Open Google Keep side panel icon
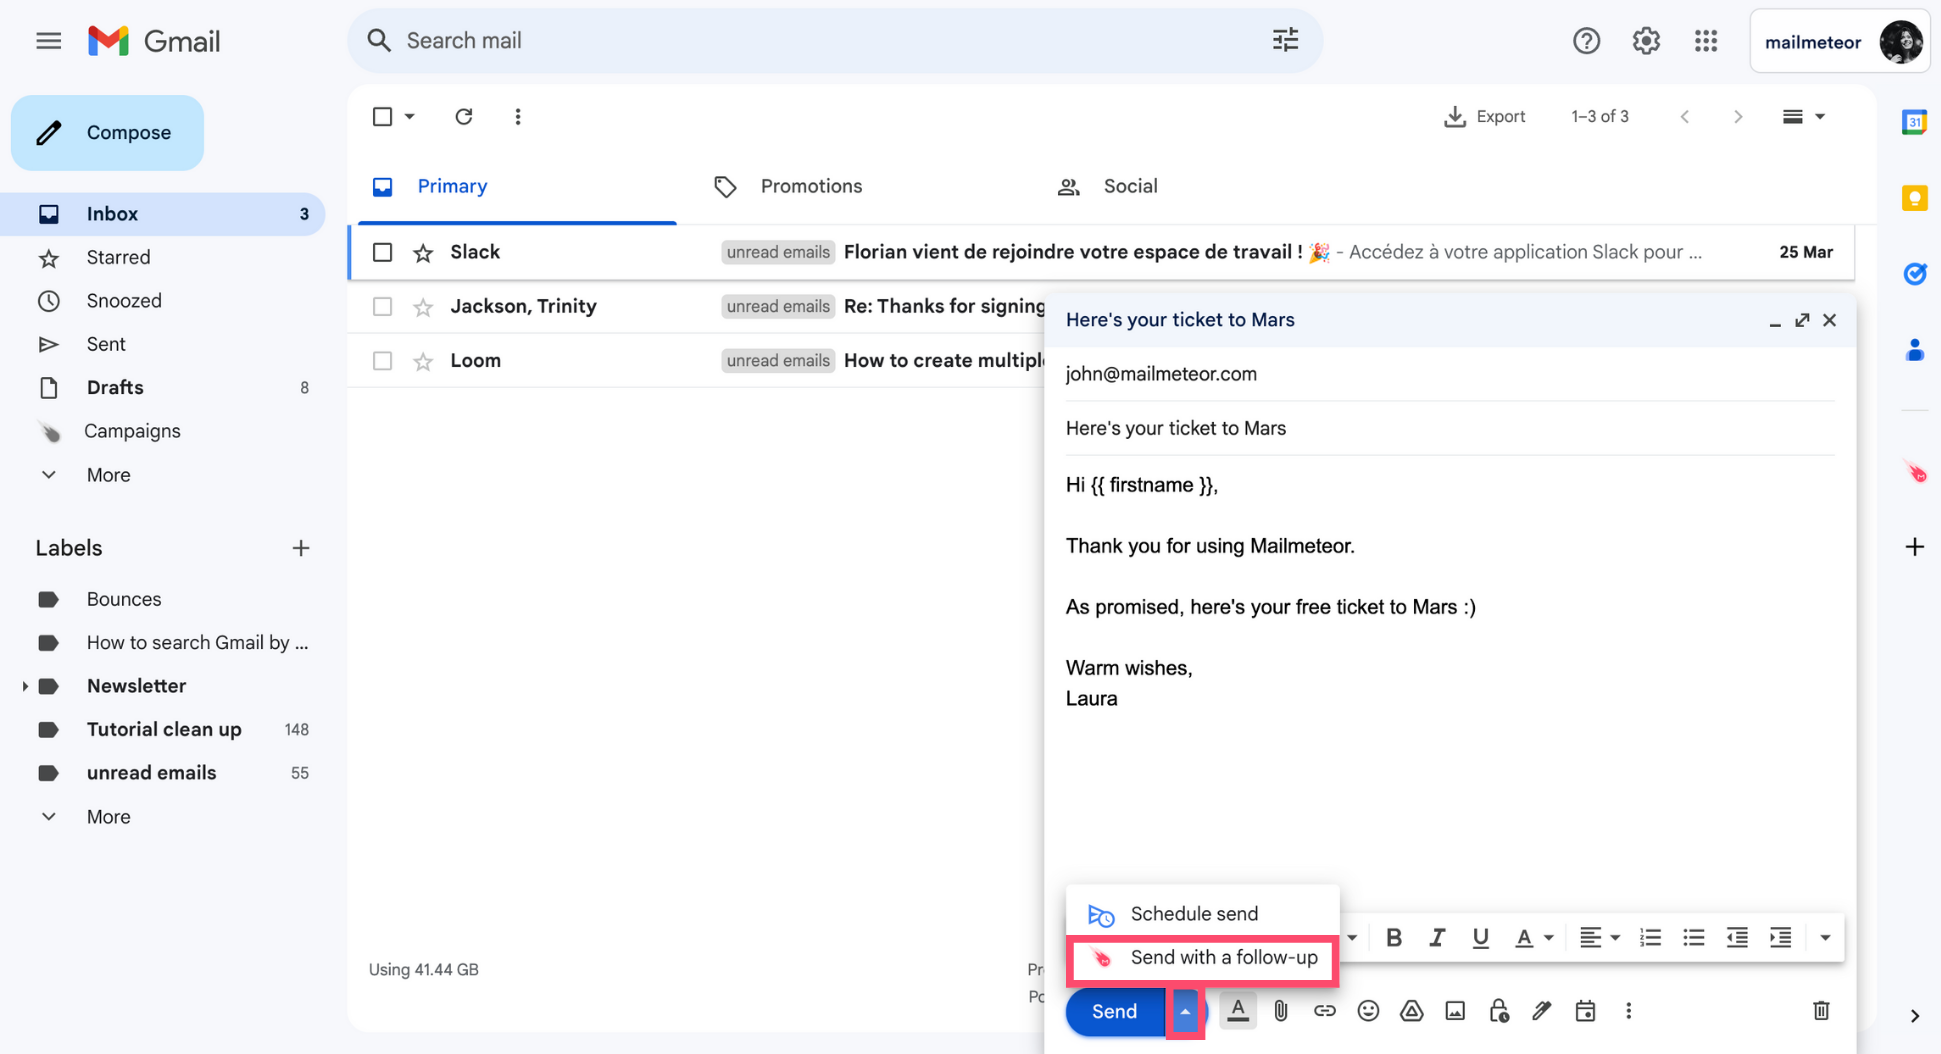 click(x=1914, y=198)
